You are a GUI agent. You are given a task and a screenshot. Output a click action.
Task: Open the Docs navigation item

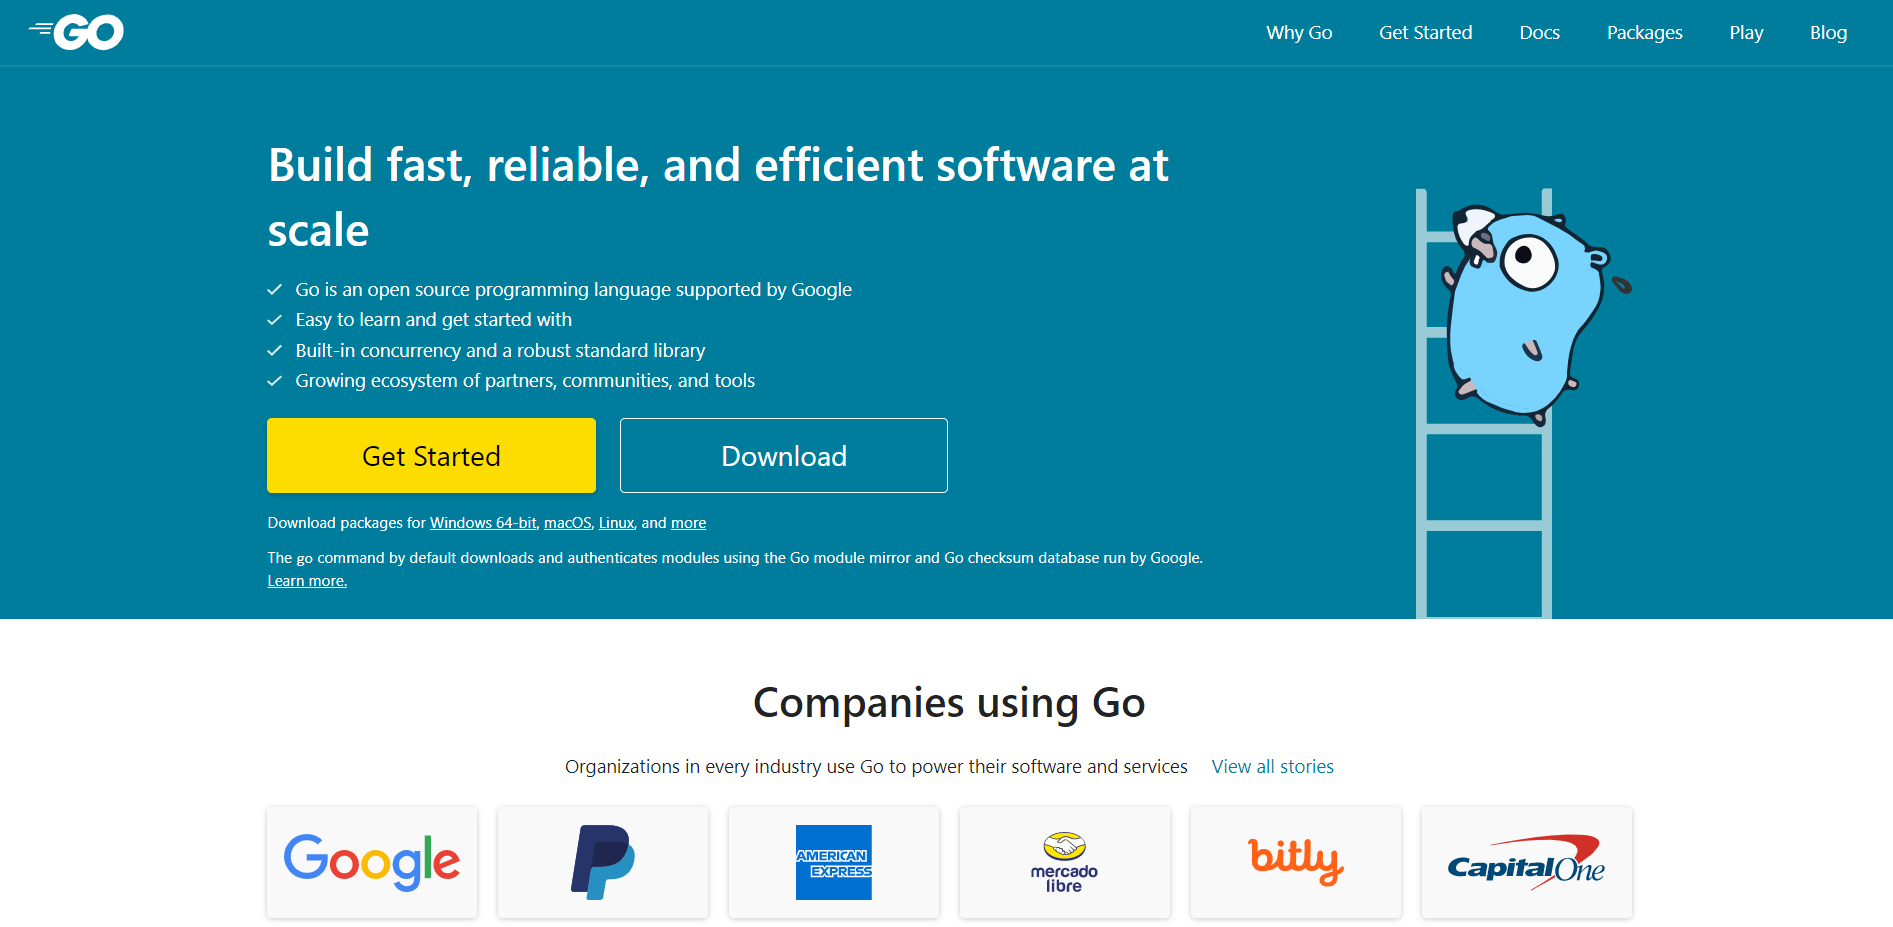click(x=1539, y=32)
